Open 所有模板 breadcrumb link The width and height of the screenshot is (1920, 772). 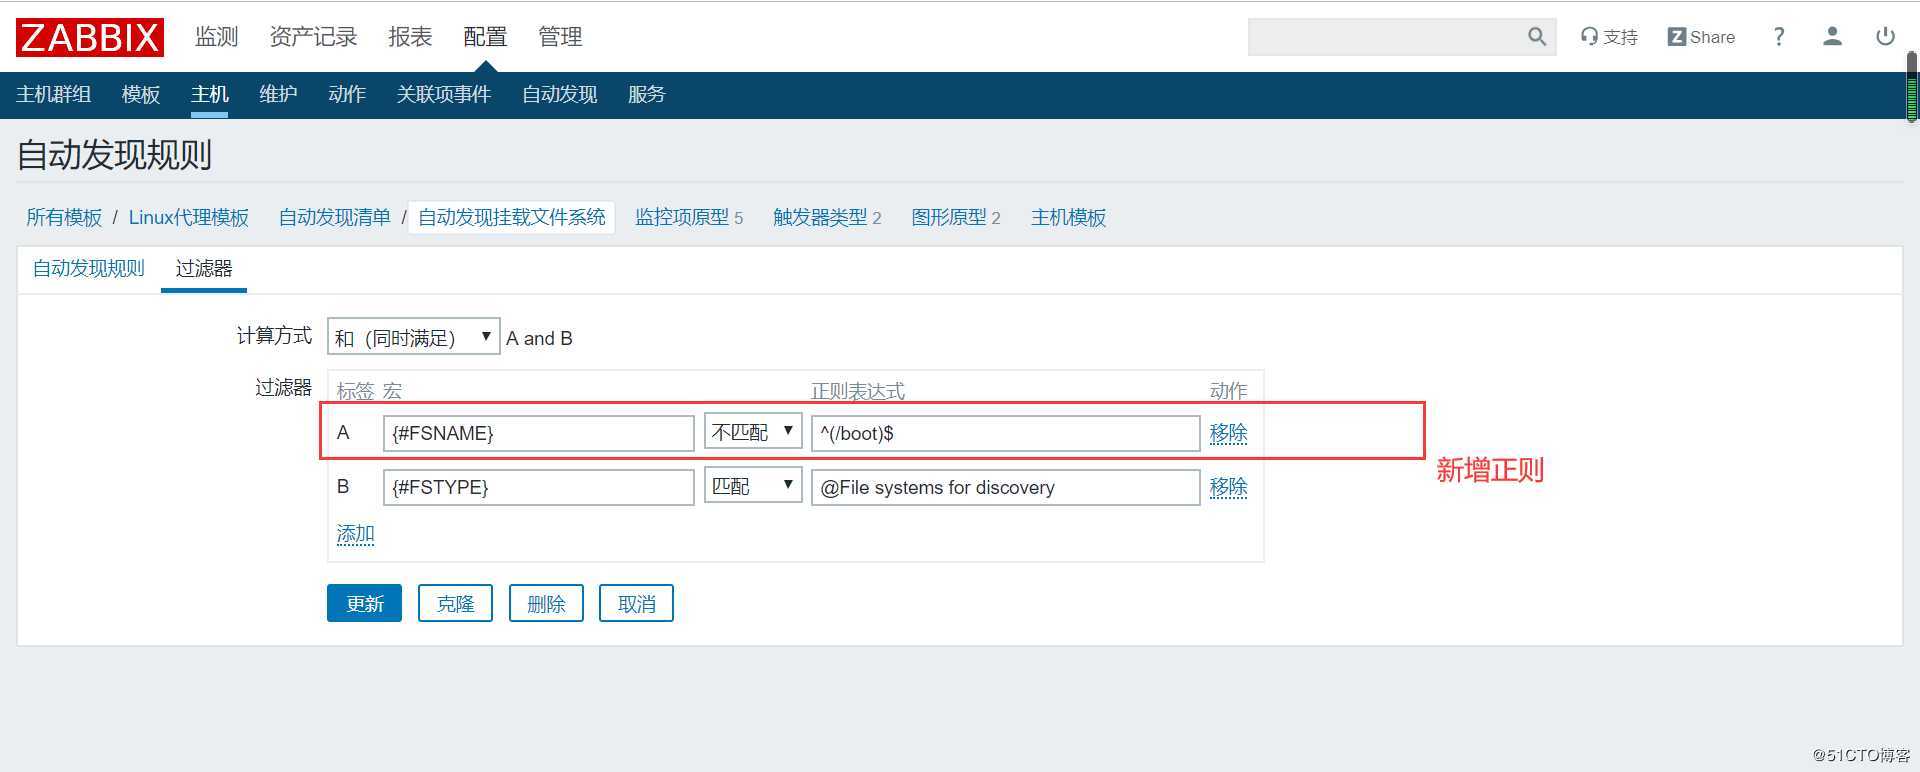coord(64,217)
